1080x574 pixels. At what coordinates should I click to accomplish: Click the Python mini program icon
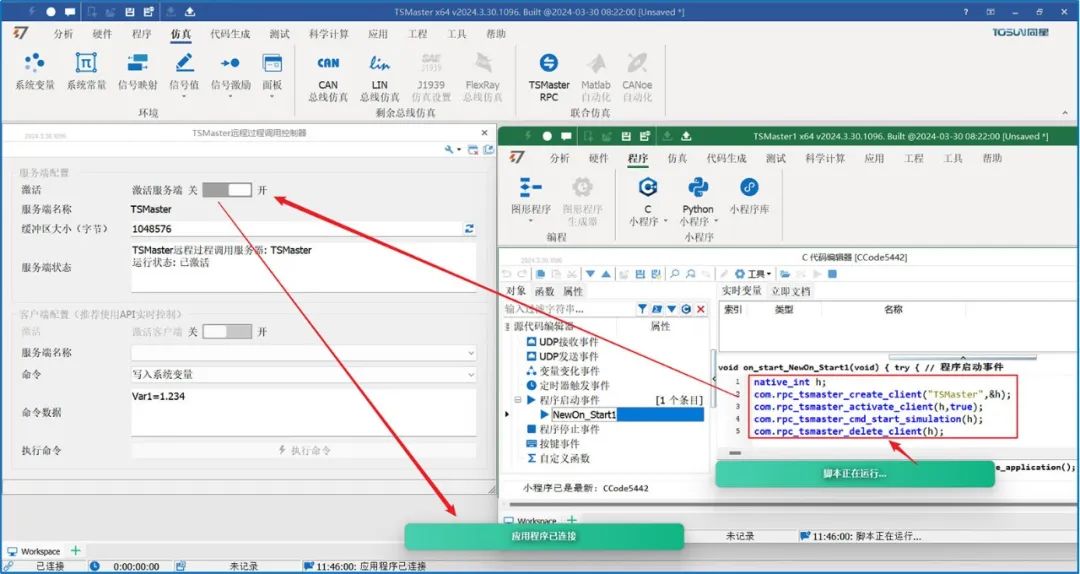coord(698,187)
